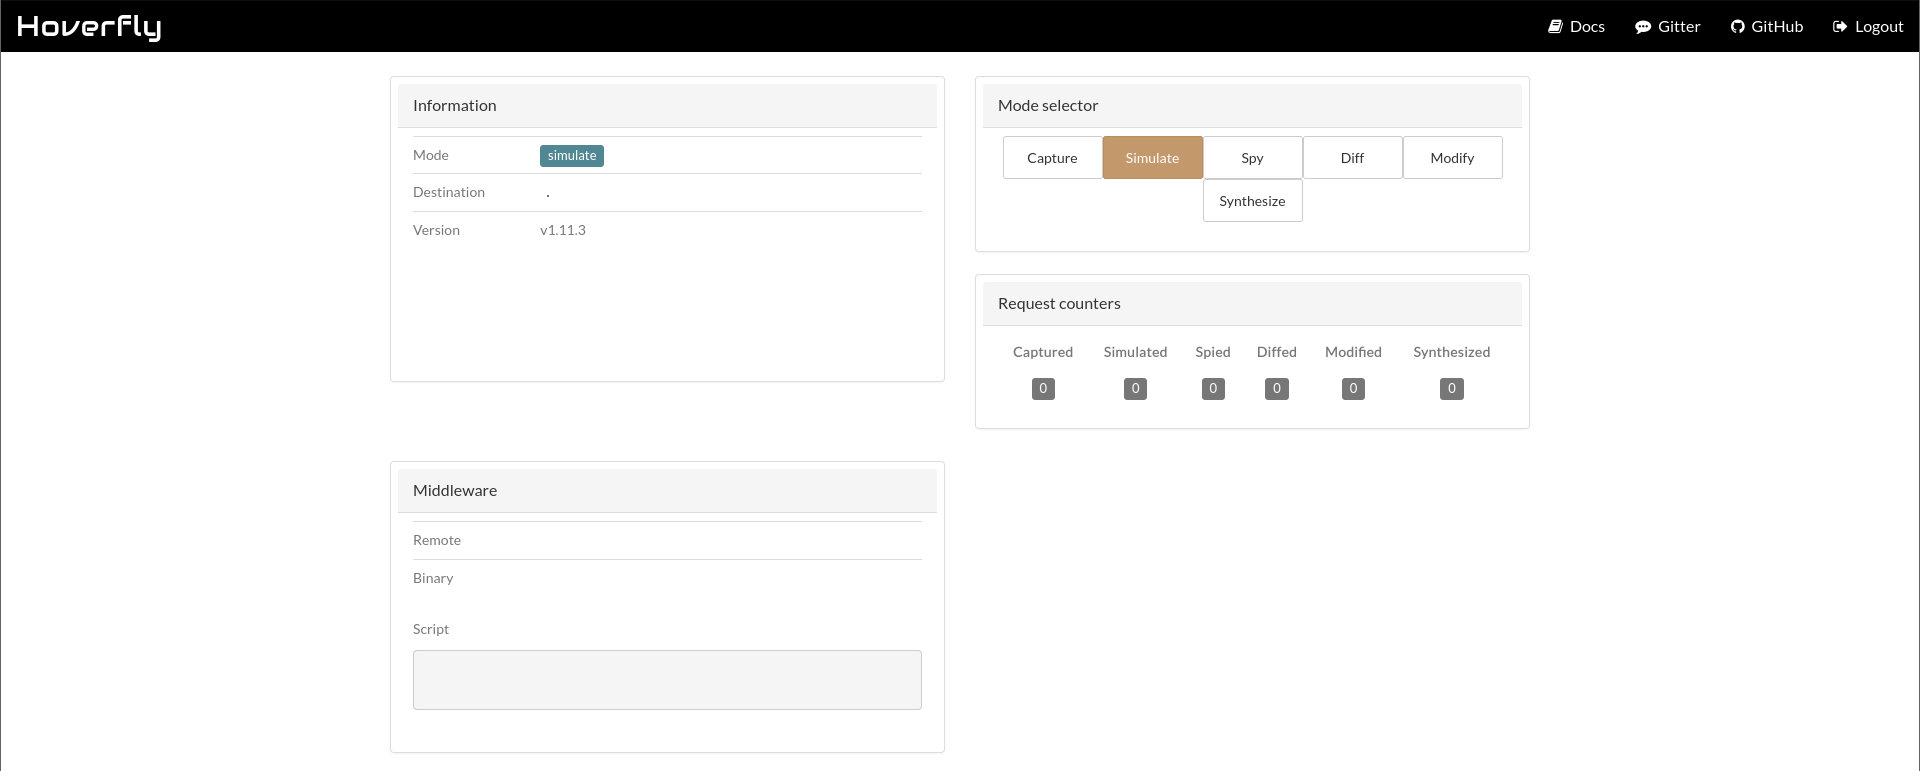The width and height of the screenshot is (1920, 771).
Task: Open the GitHub link
Action: (1767, 27)
